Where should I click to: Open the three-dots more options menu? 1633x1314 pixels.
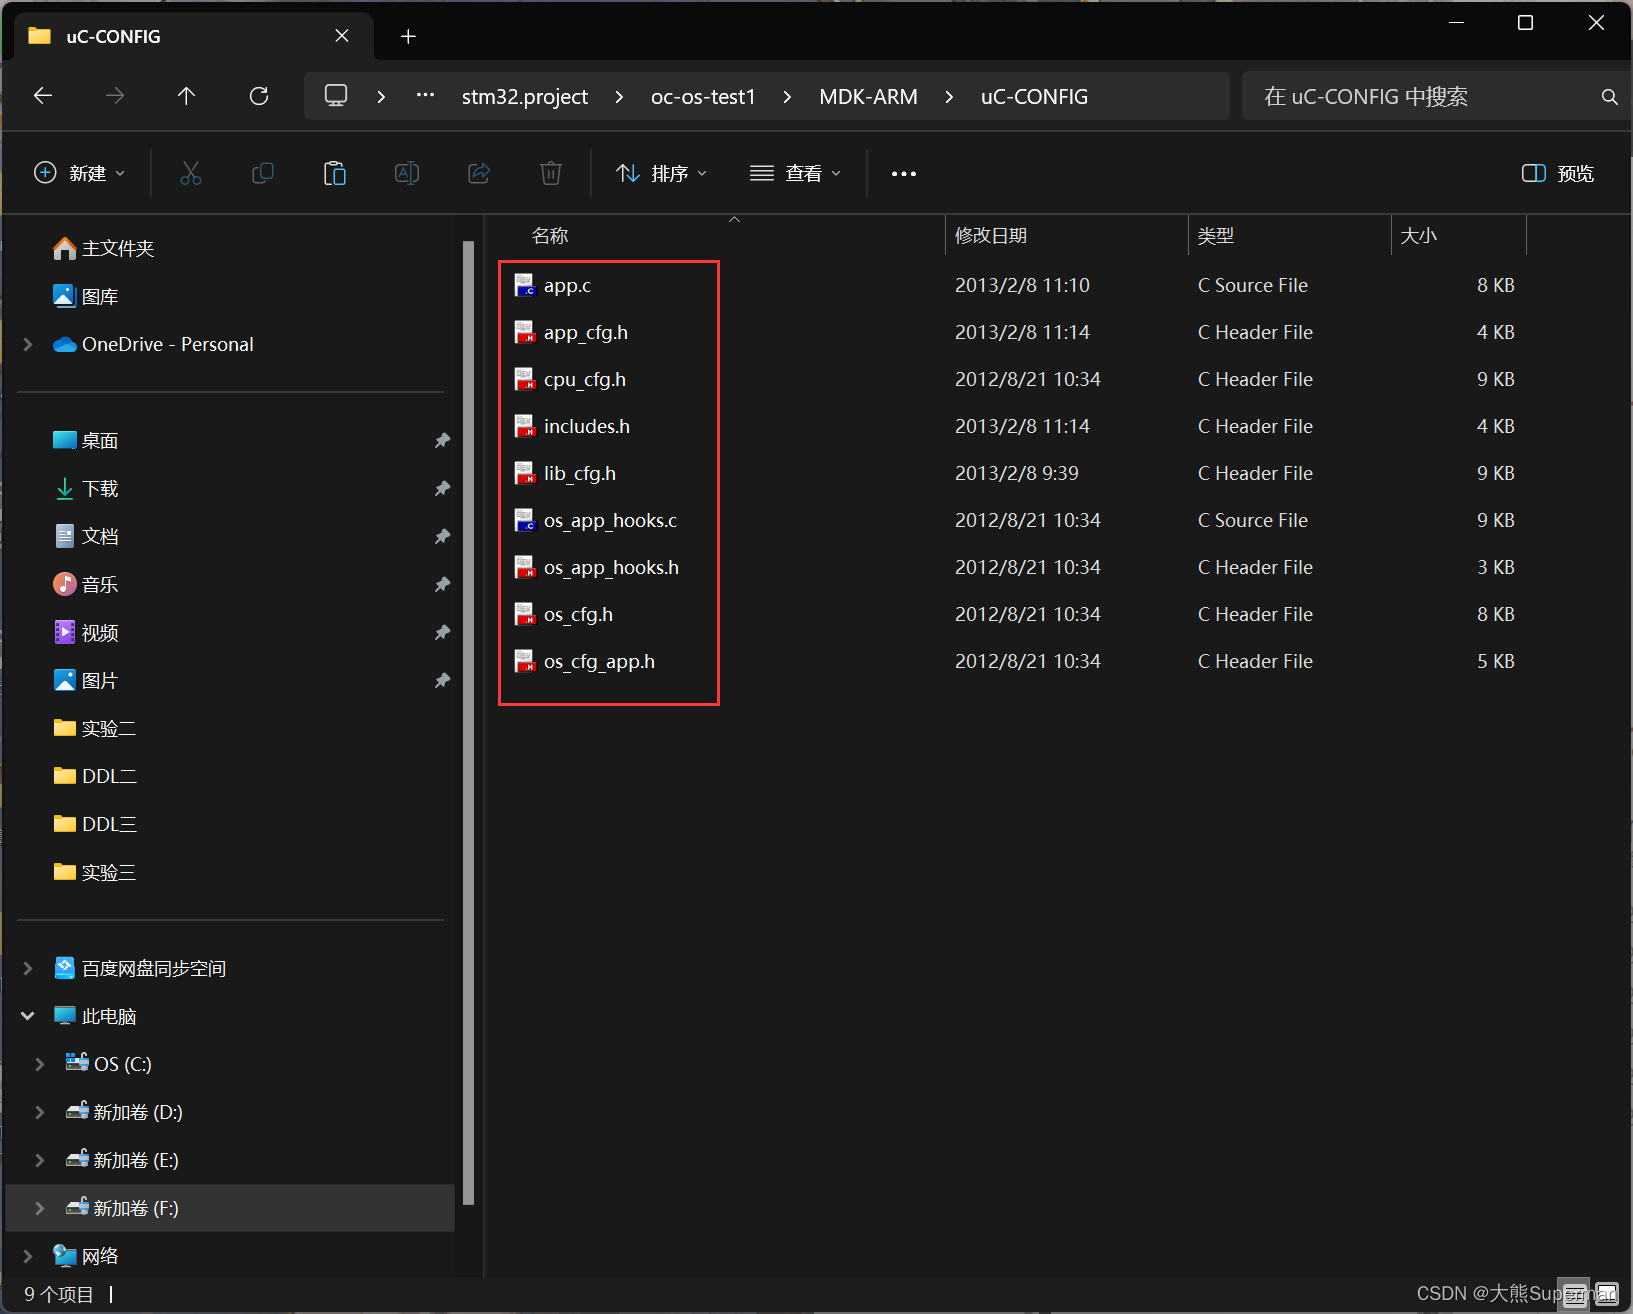[x=904, y=174]
